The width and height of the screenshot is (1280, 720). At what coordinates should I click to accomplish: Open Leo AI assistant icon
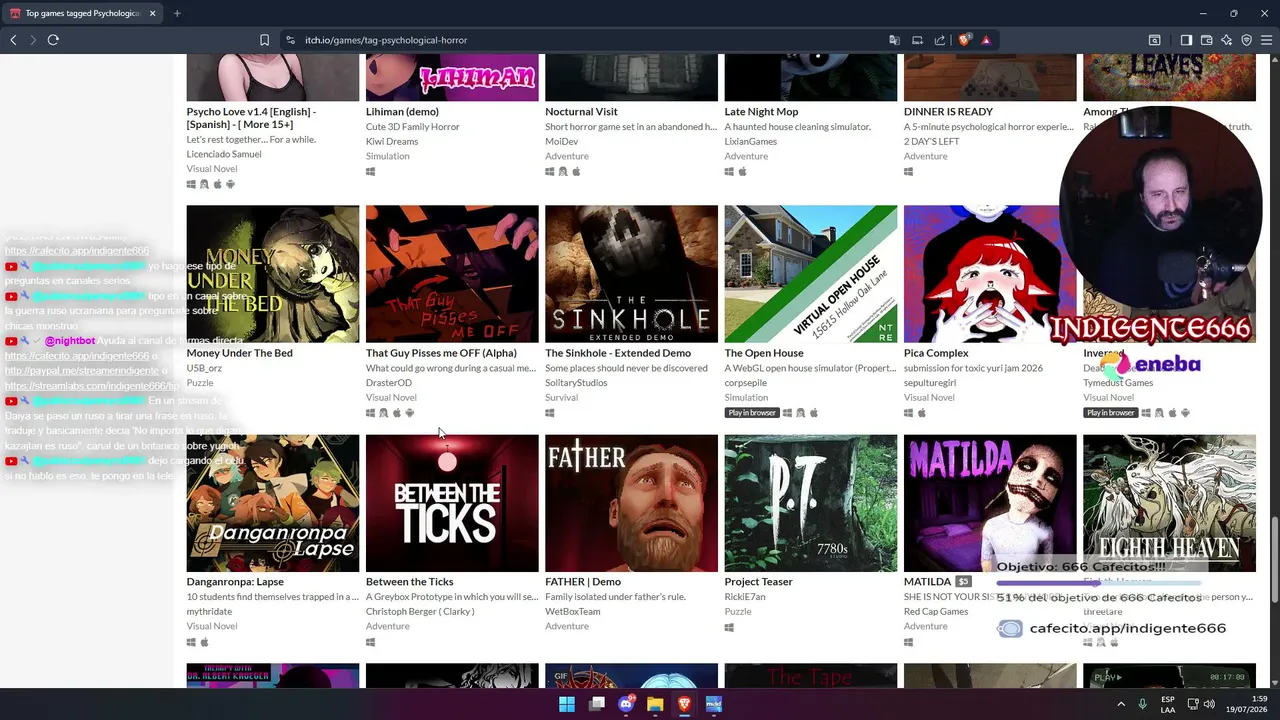[x=1227, y=40]
